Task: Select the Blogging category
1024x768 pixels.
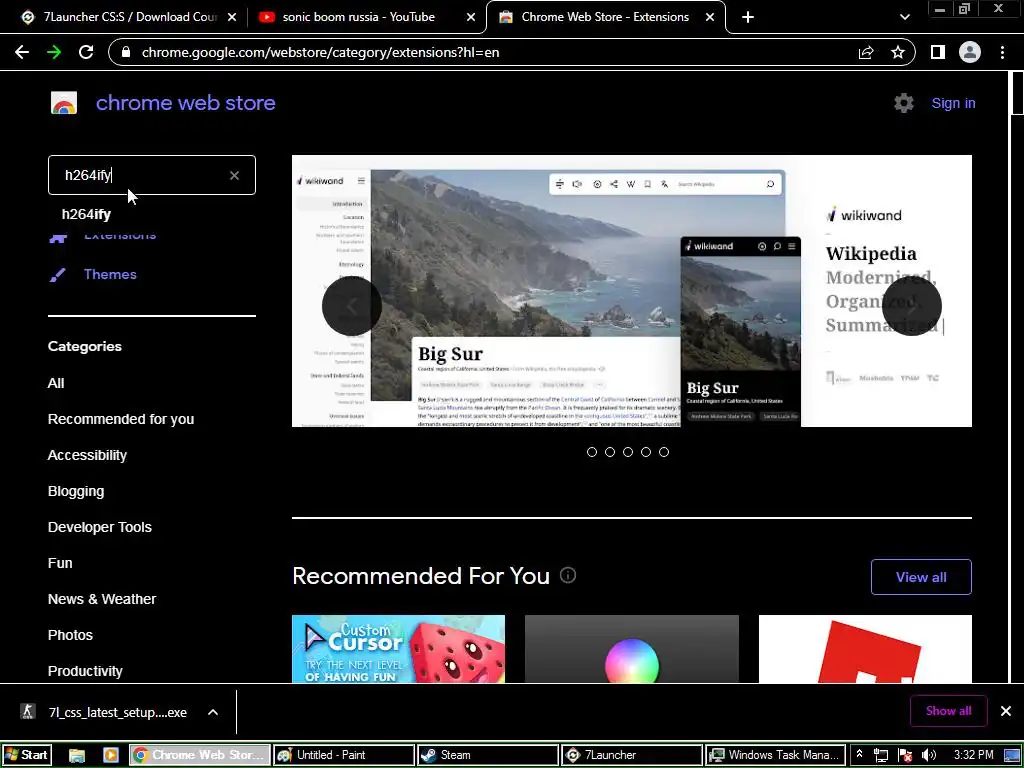Action: (76, 491)
